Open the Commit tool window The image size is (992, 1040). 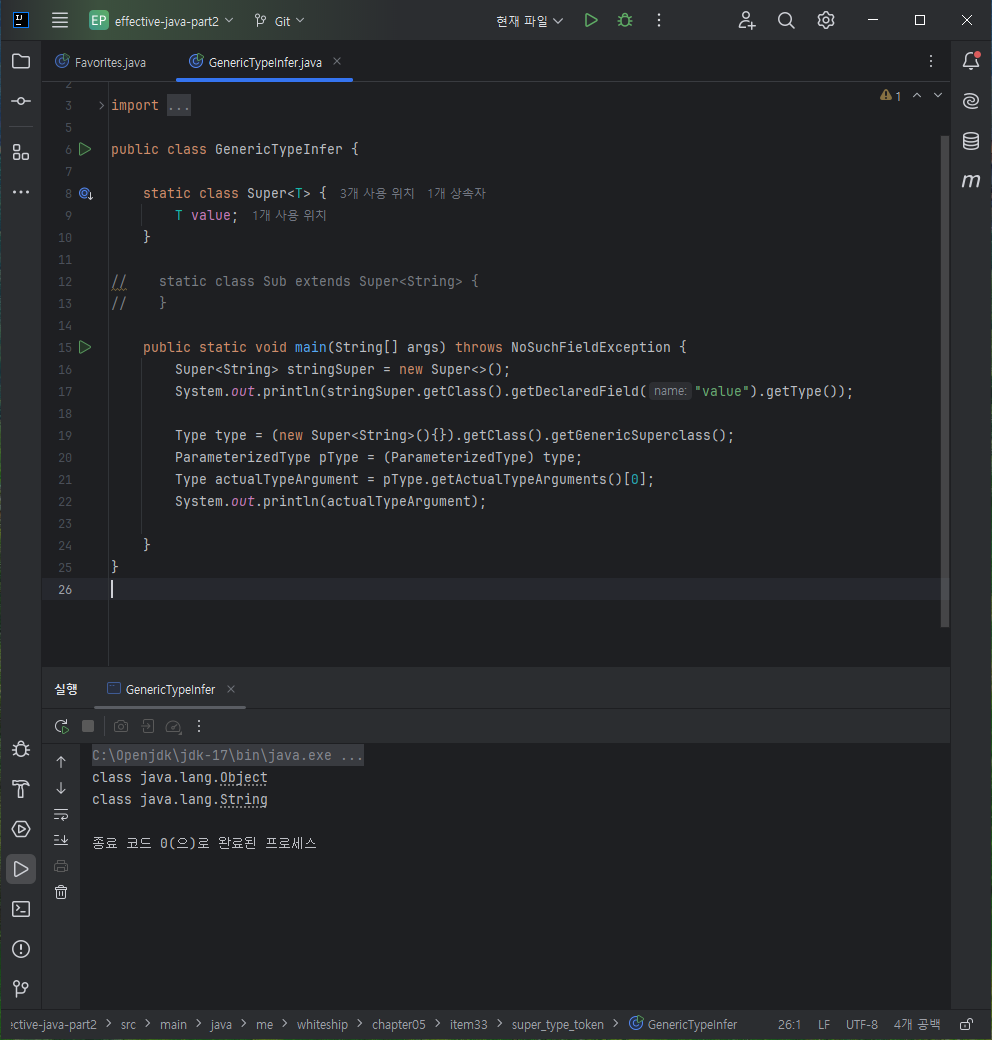click(21, 101)
